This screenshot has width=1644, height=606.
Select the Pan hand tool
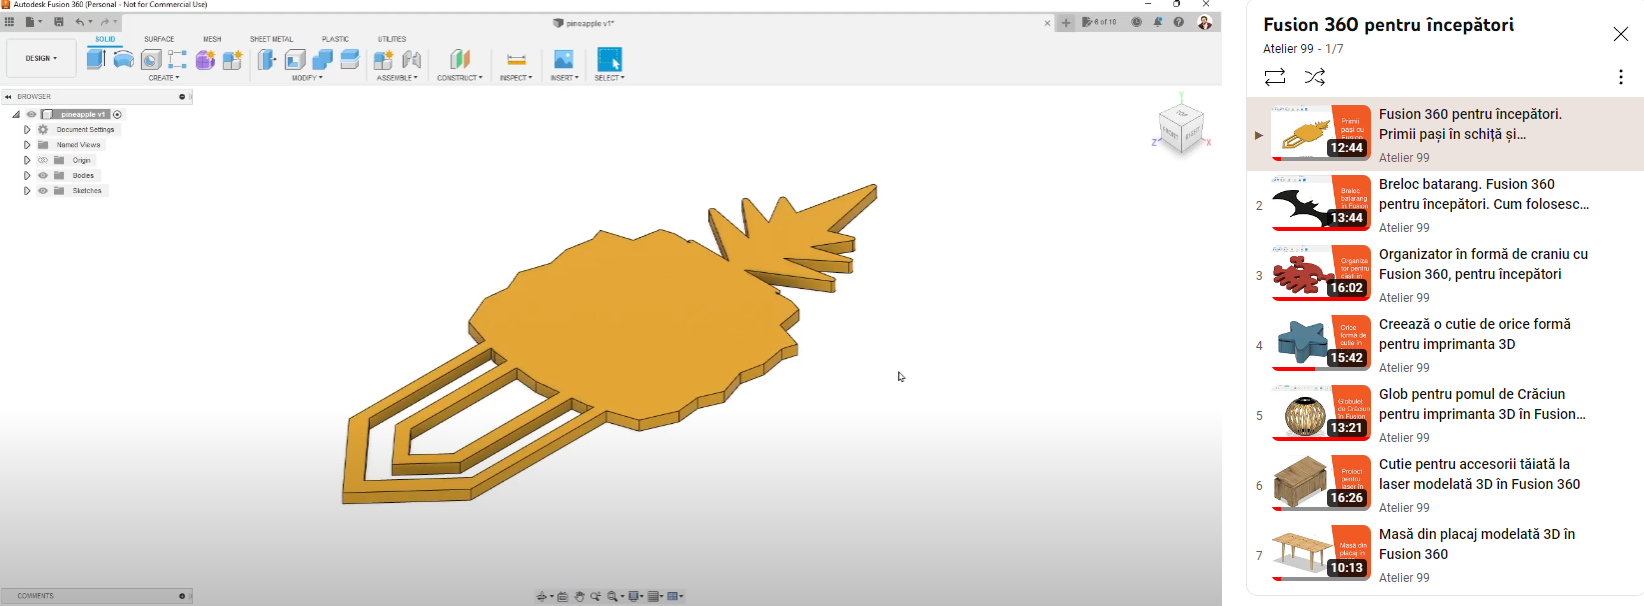click(x=579, y=596)
